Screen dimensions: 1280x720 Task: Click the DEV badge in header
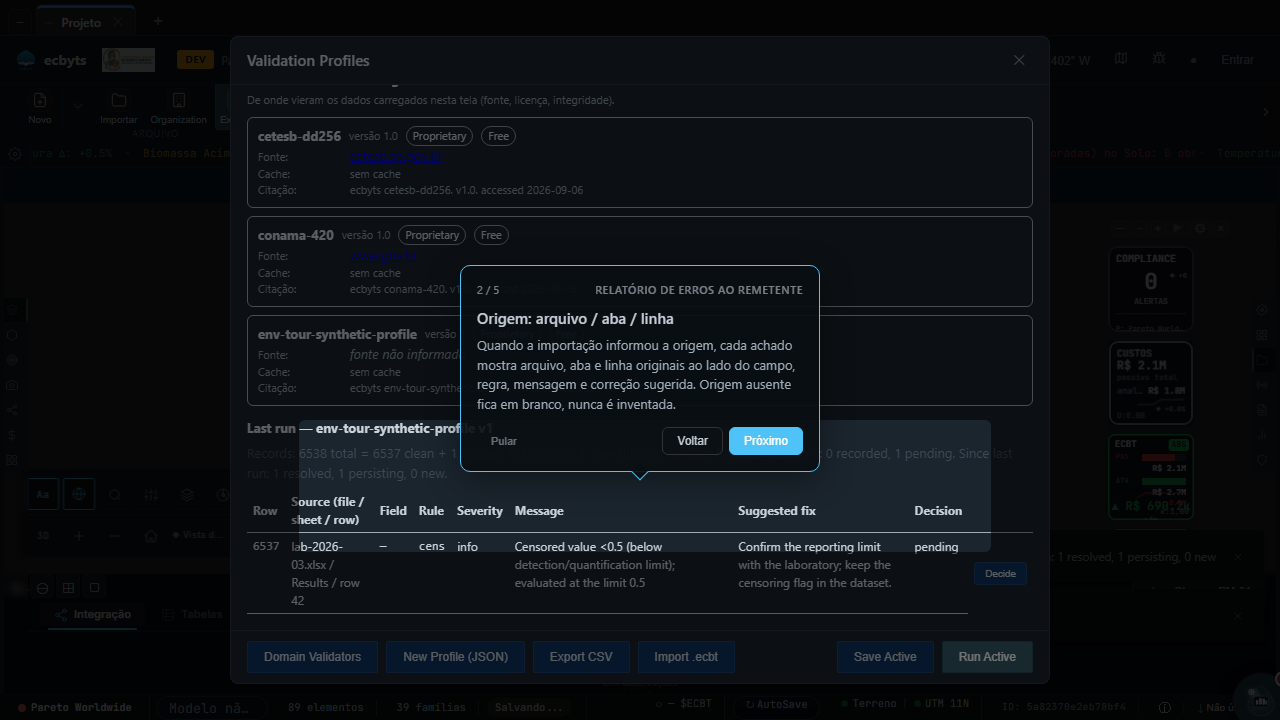click(x=195, y=60)
